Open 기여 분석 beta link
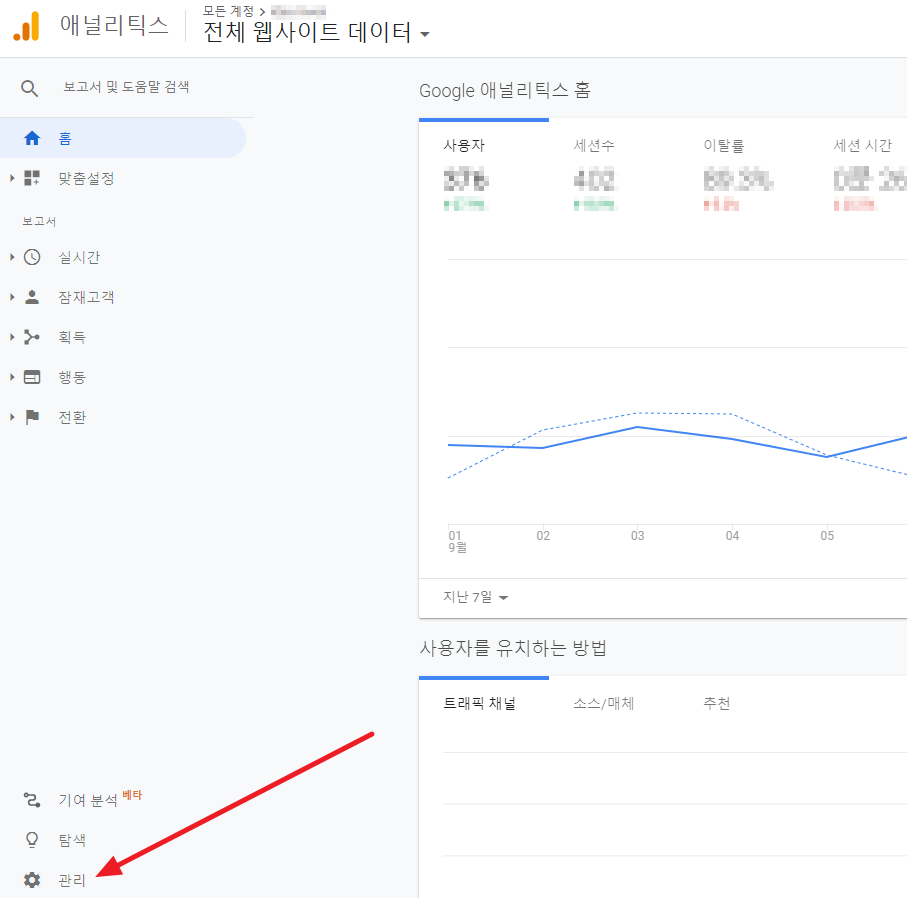Screen dimensions: 907x898 click(88, 800)
